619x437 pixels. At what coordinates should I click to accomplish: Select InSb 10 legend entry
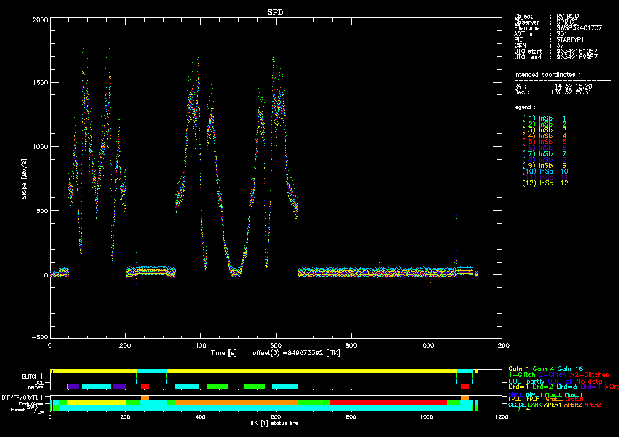click(x=545, y=172)
